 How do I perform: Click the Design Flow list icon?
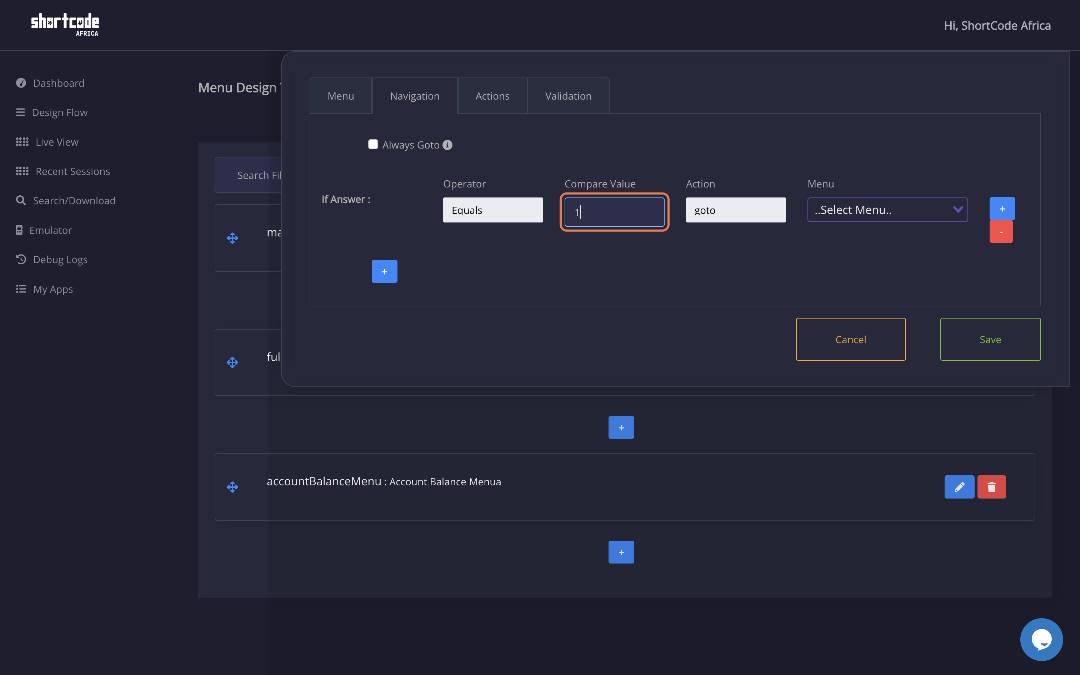[21, 112]
